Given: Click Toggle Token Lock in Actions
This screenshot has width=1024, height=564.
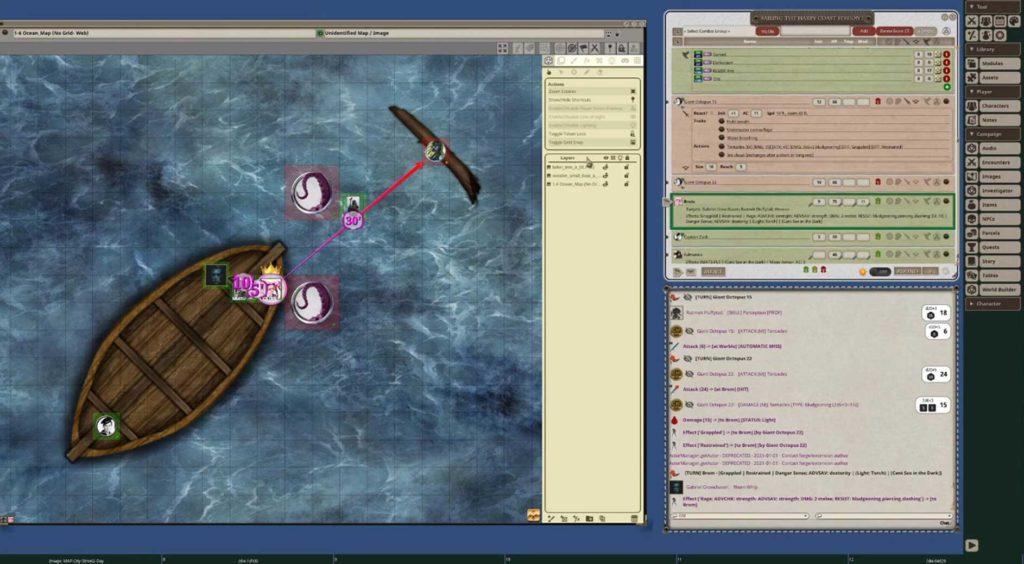Looking at the screenshot, I should (x=592, y=133).
